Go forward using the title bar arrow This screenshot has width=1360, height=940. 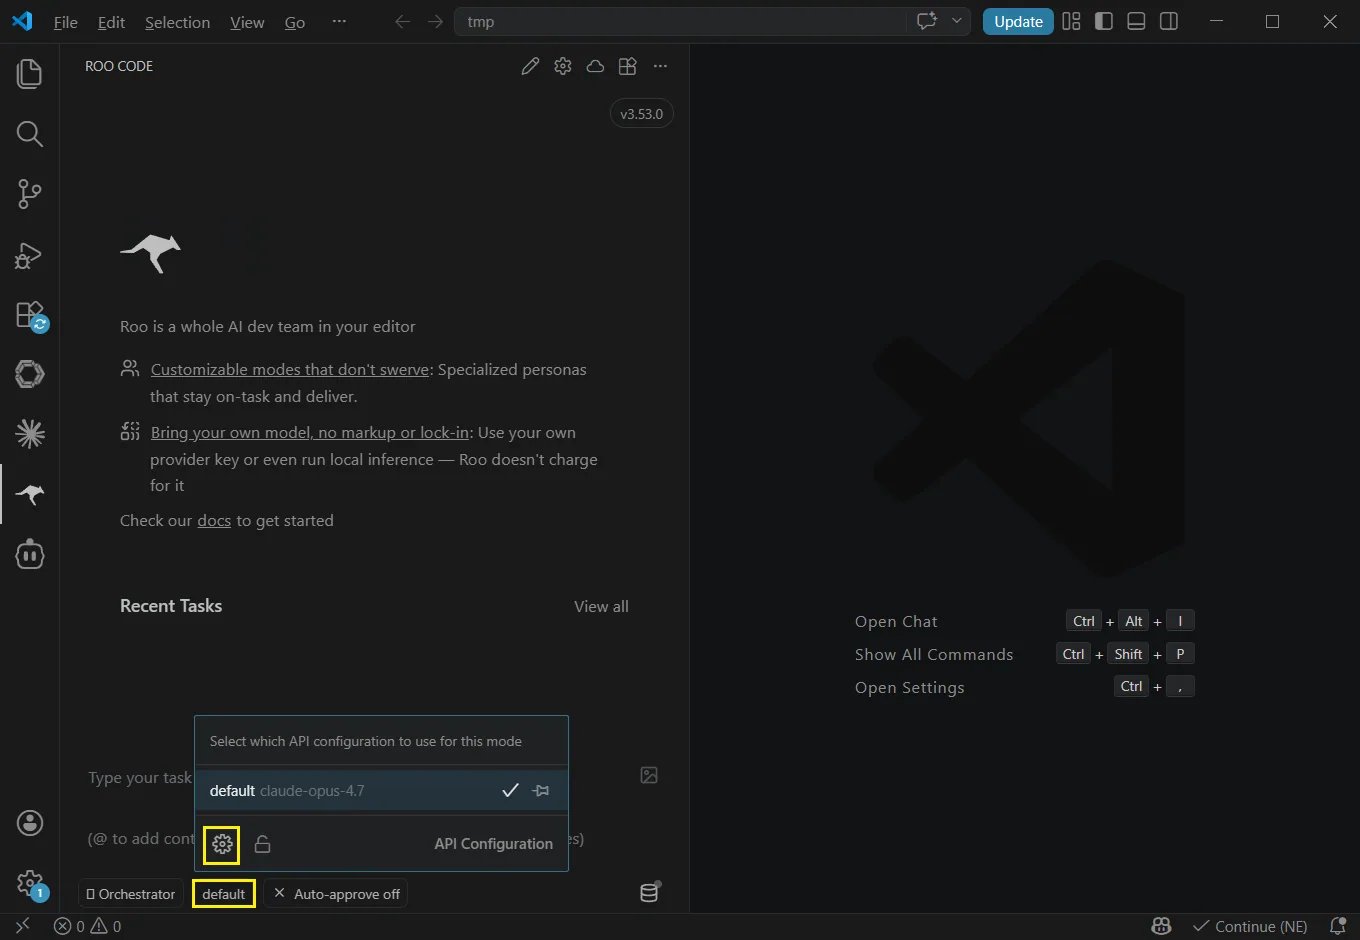coord(435,22)
